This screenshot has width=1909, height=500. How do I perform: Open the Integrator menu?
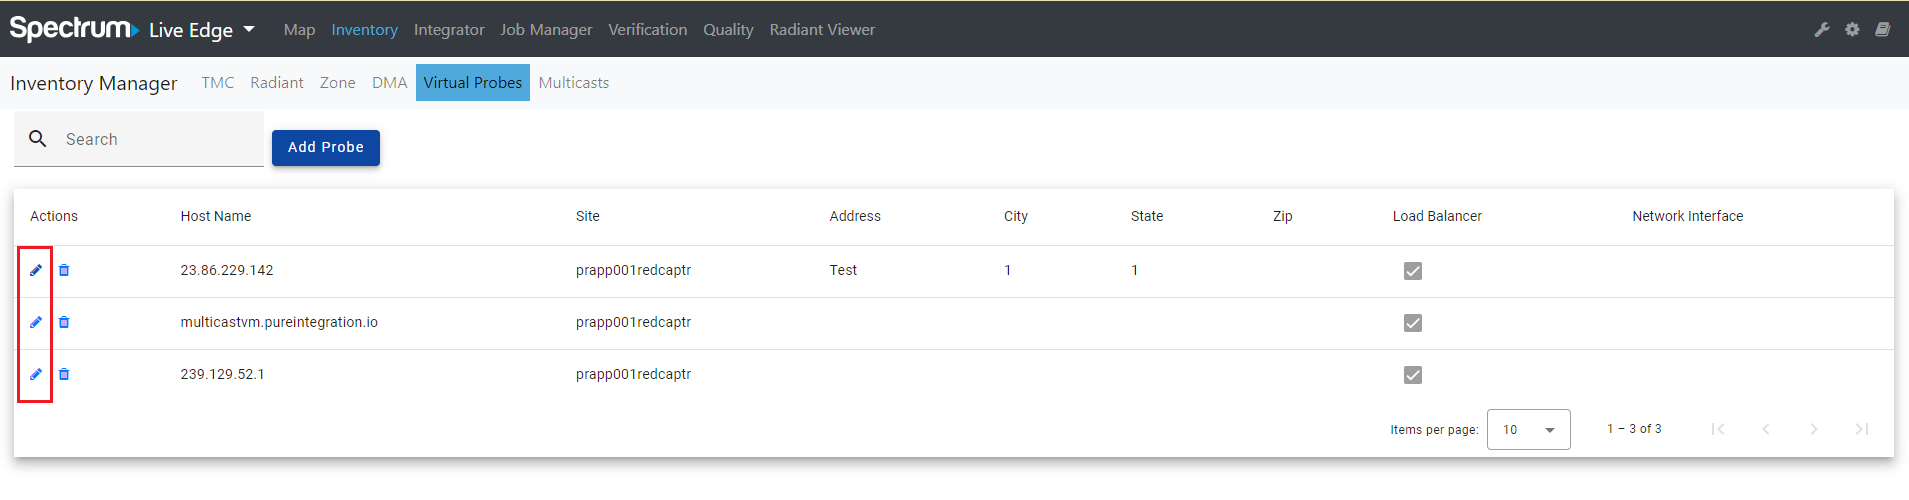[x=449, y=30]
